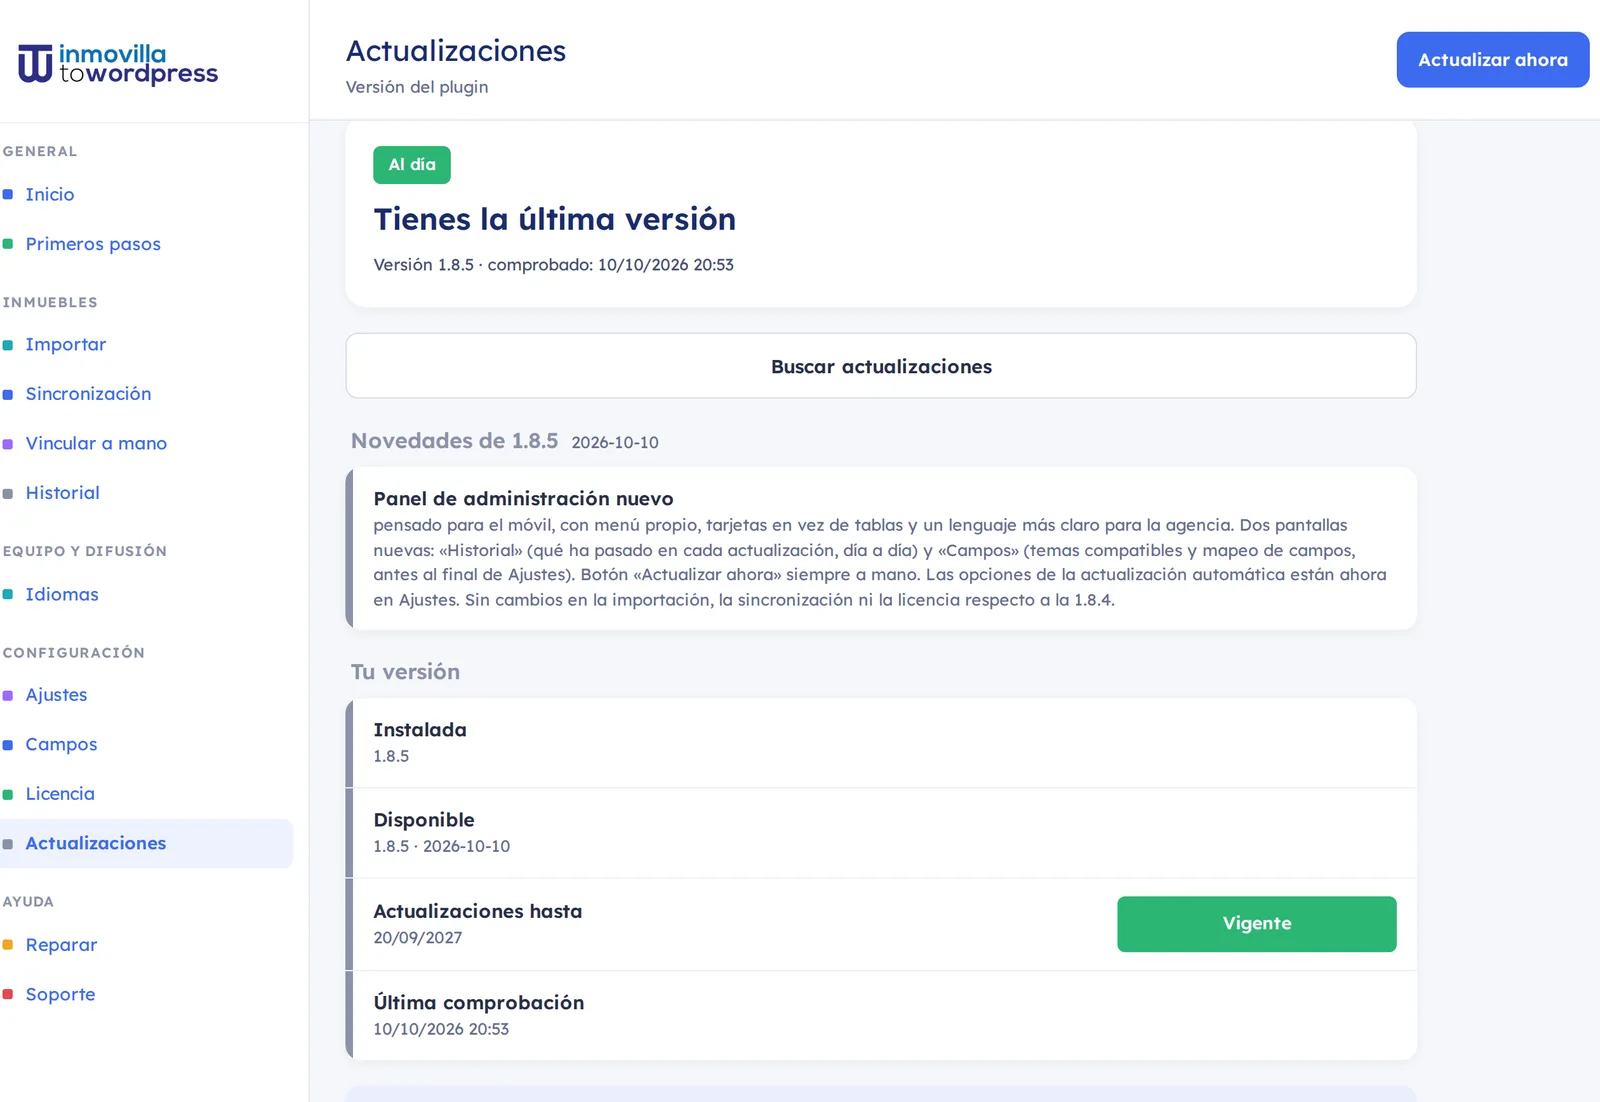Select the heading Tienes la última versión
The height and width of the screenshot is (1102, 1600).
point(555,219)
